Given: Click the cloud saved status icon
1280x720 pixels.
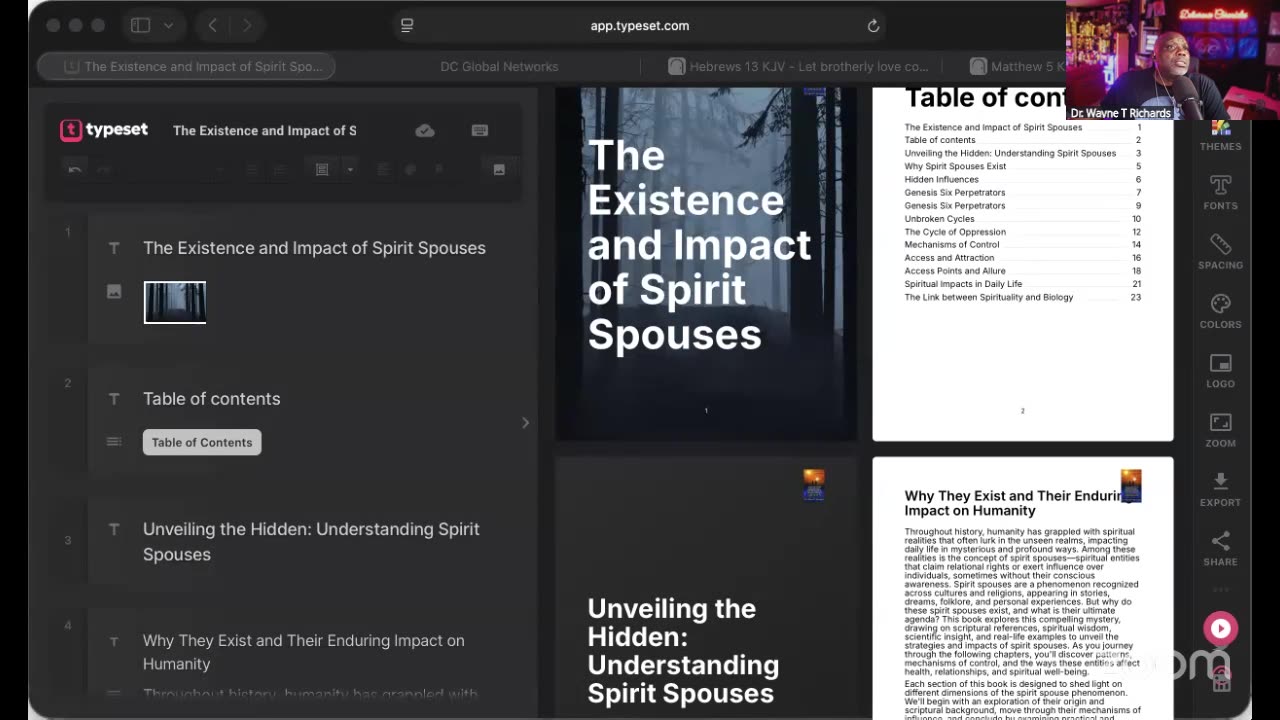Looking at the screenshot, I should click(x=425, y=131).
